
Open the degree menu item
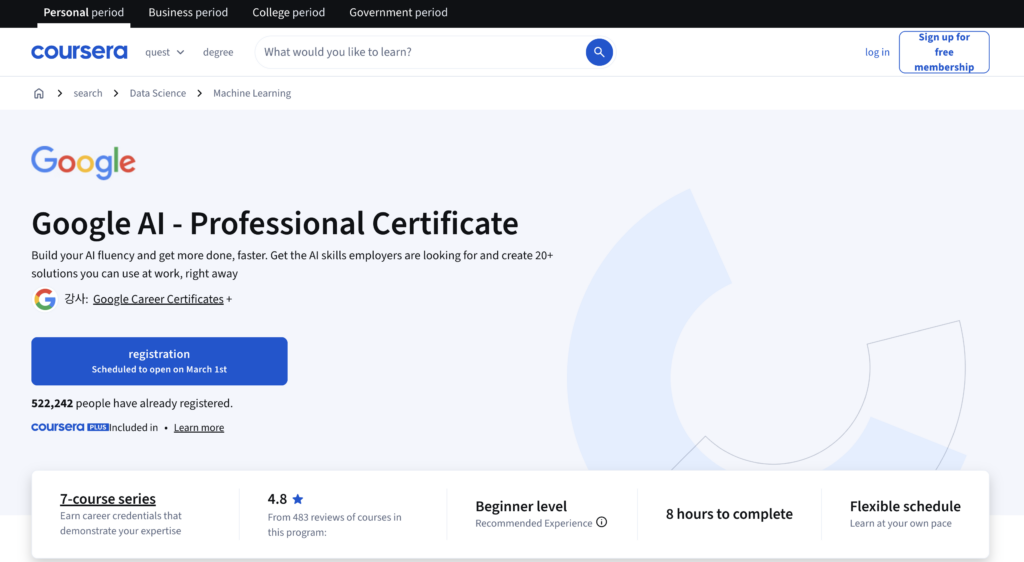point(218,52)
